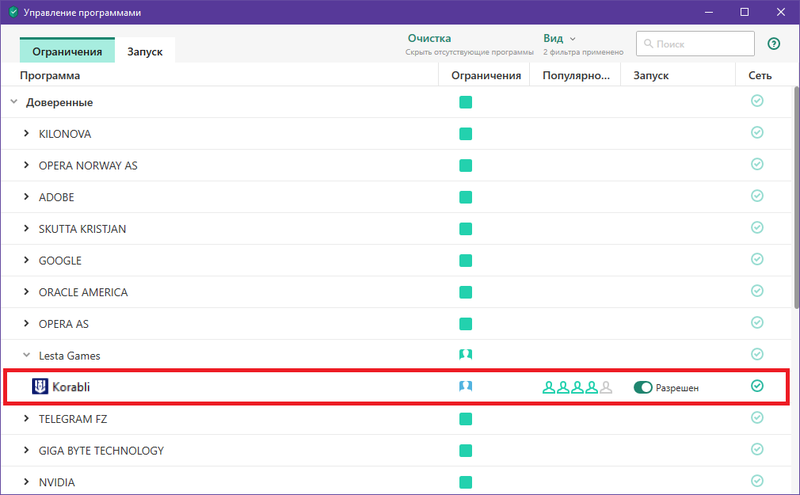Image resolution: width=800 pixels, height=495 pixels.
Task: Maximize the Управление программами window
Action: tap(744, 12)
